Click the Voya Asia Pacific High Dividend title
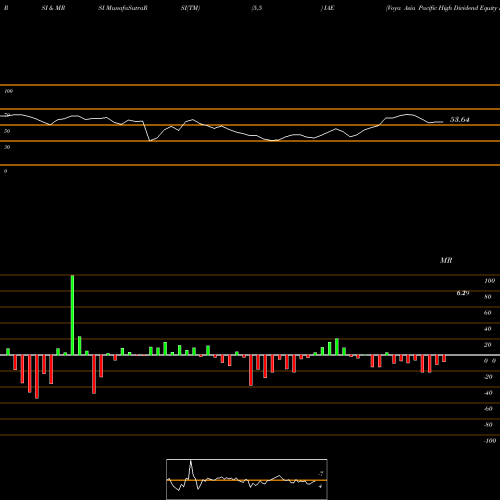The height and width of the screenshot is (500, 500). [x=443, y=8]
